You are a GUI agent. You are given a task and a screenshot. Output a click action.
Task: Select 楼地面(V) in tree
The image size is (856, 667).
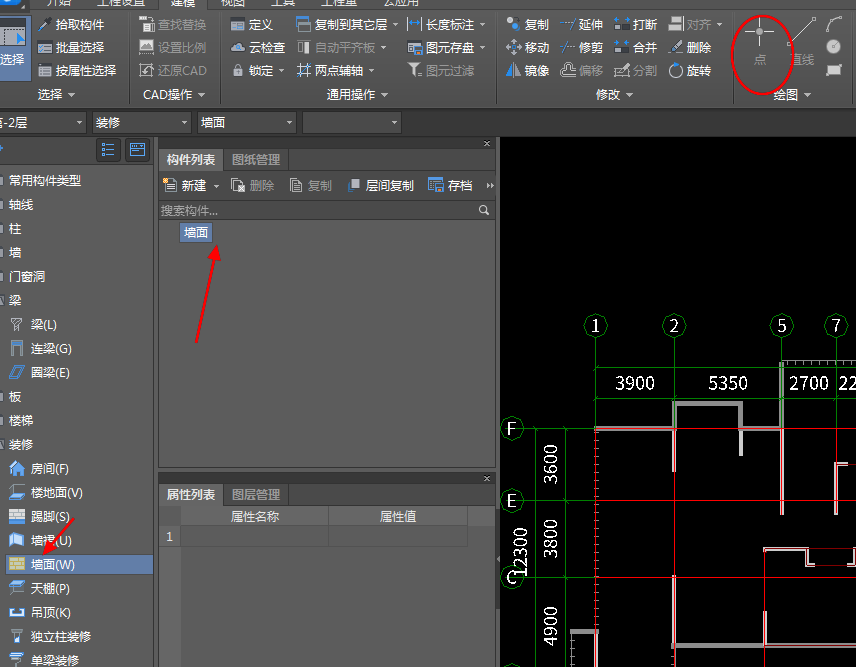46,492
